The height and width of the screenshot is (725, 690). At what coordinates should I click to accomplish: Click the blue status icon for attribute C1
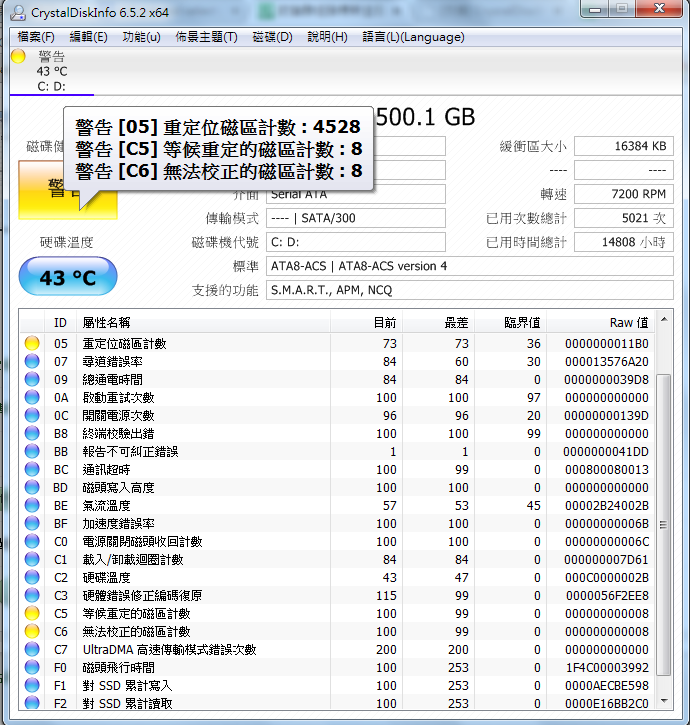[32, 559]
